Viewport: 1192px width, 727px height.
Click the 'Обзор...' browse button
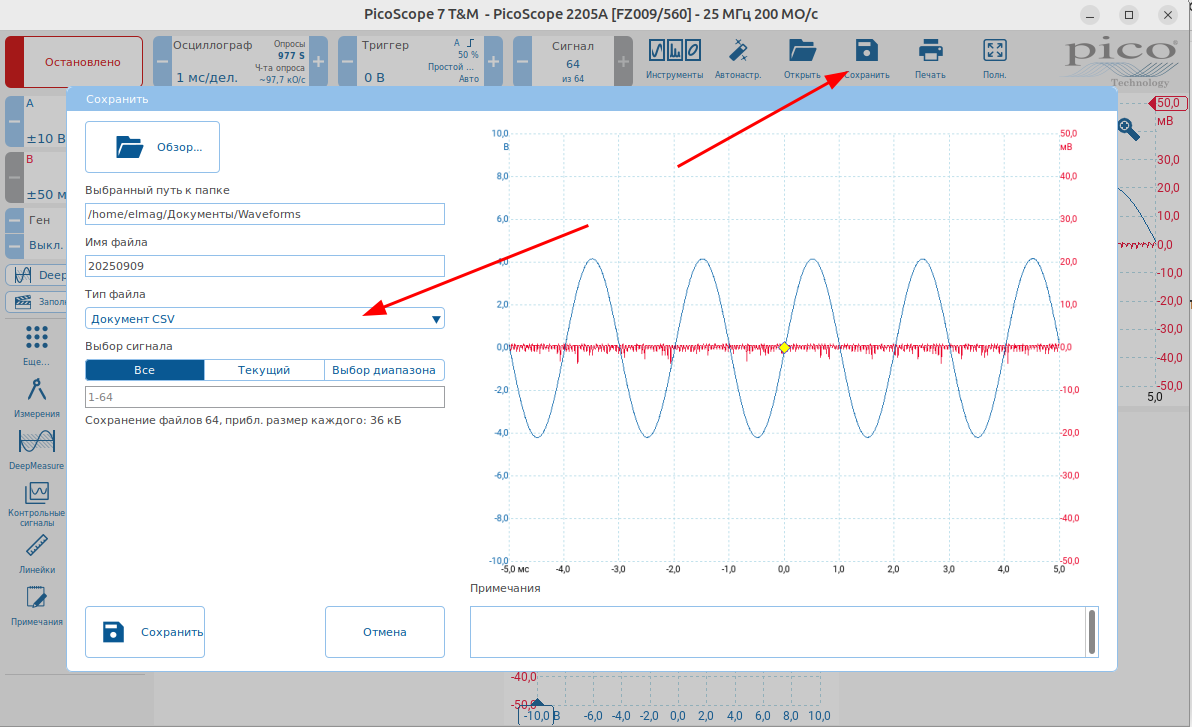coord(152,147)
